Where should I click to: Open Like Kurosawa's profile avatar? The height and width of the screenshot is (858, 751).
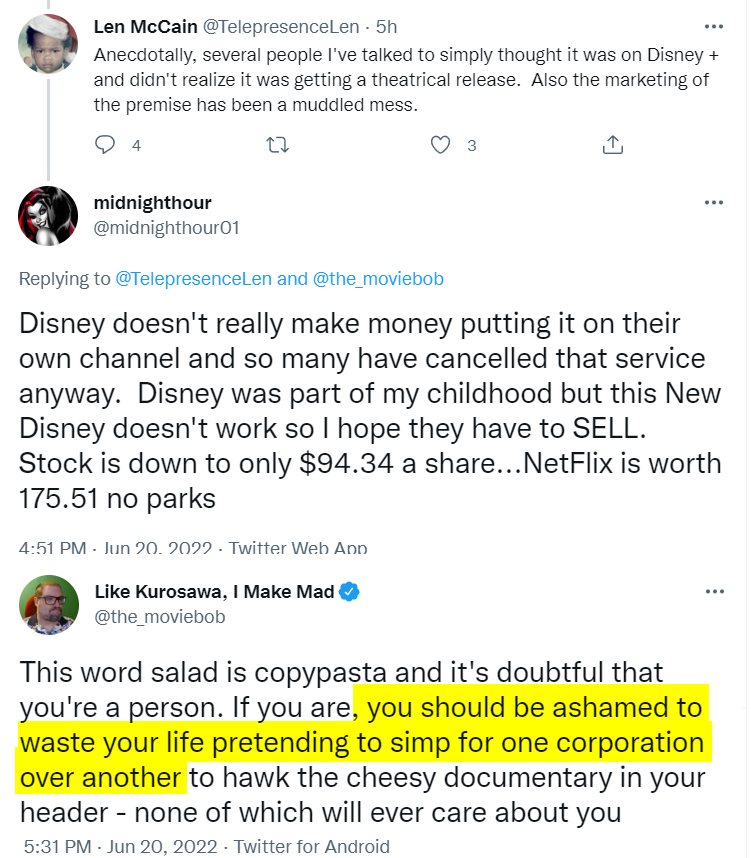coord(48,604)
